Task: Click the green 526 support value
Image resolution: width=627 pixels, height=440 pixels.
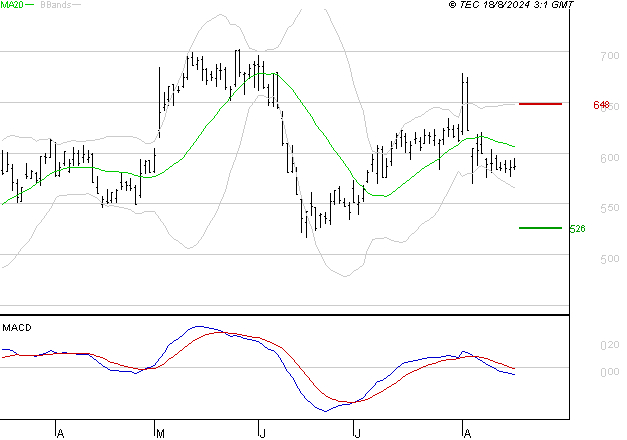Action: [x=577, y=229]
